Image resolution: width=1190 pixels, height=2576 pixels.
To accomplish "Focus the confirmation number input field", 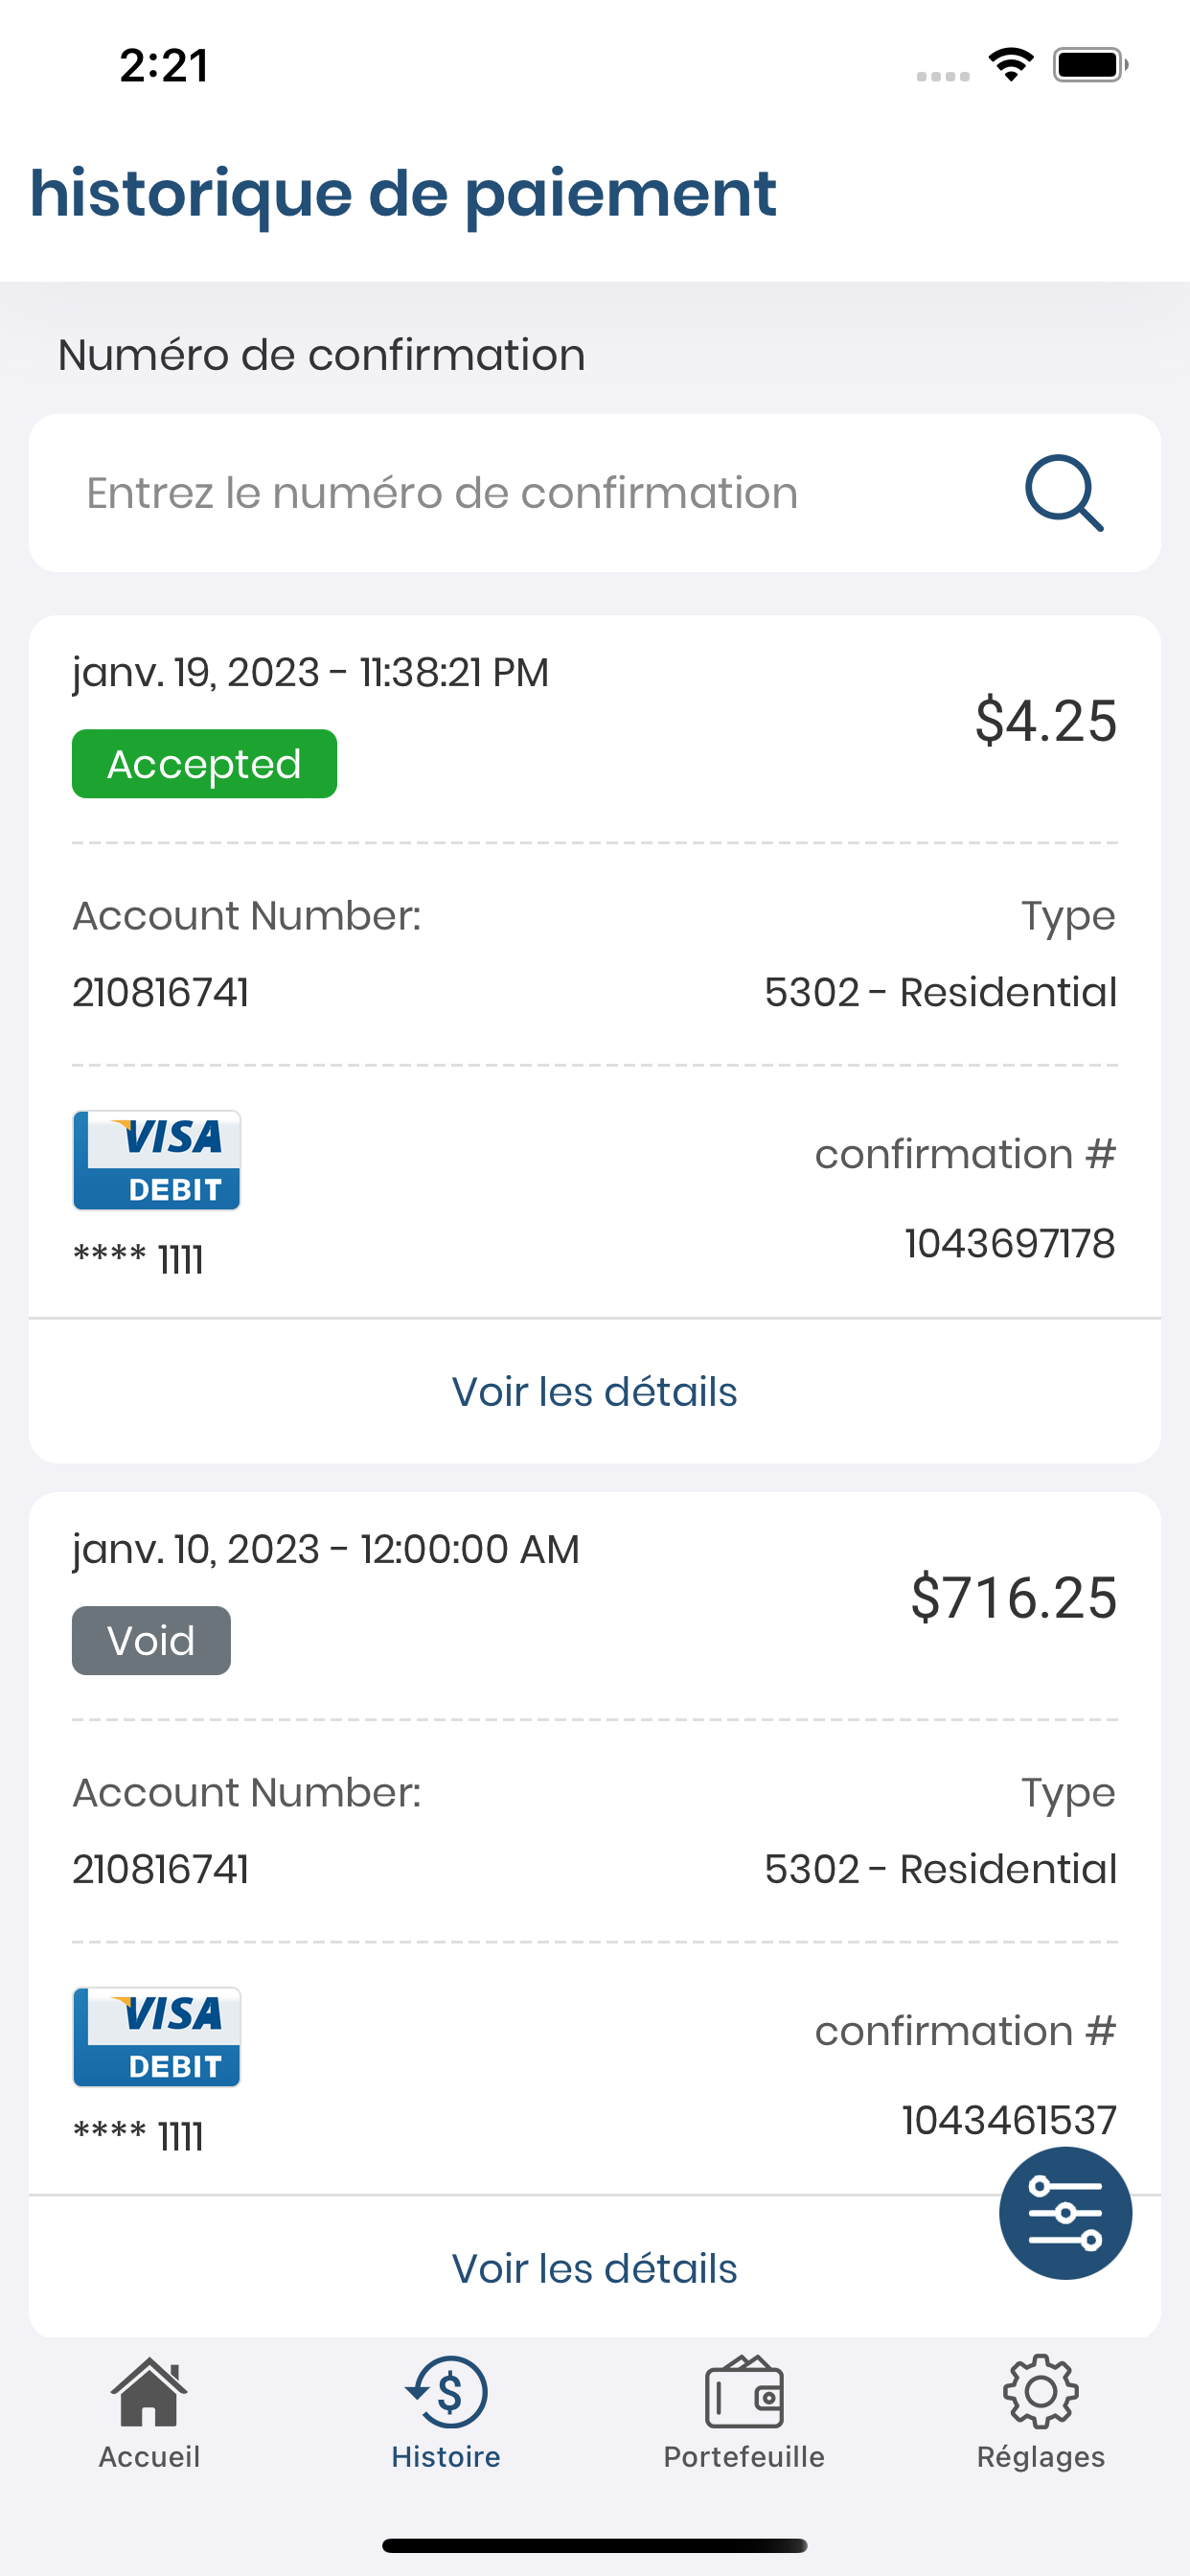I will coord(594,493).
